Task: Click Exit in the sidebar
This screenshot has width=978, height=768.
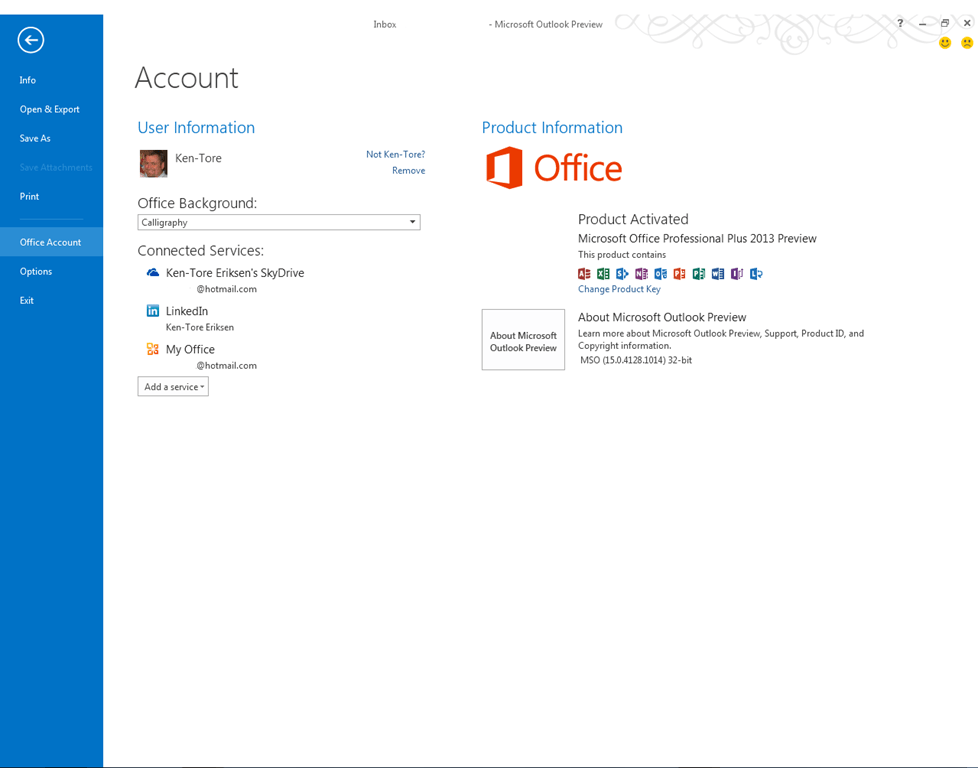Action: coord(27,301)
